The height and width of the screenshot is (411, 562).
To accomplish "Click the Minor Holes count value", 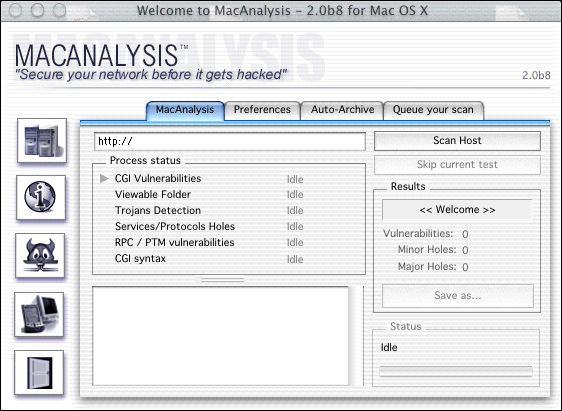I will [465, 250].
